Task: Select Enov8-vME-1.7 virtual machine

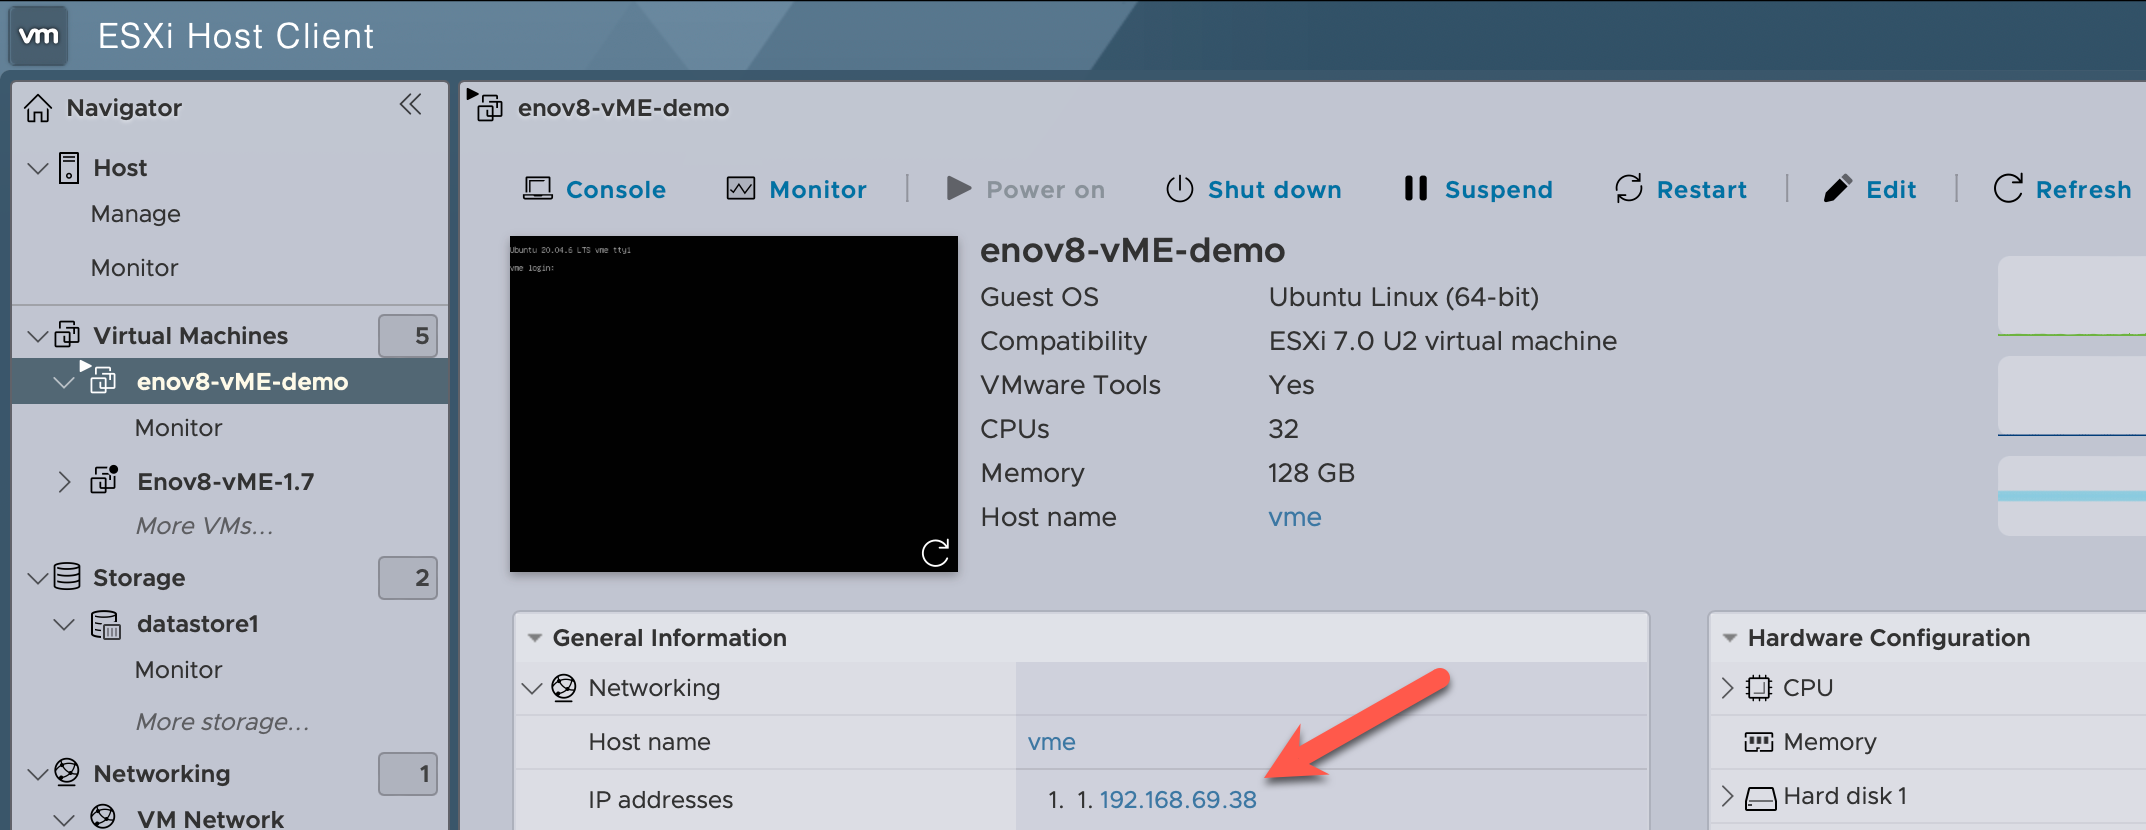Action: click(226, 482)
